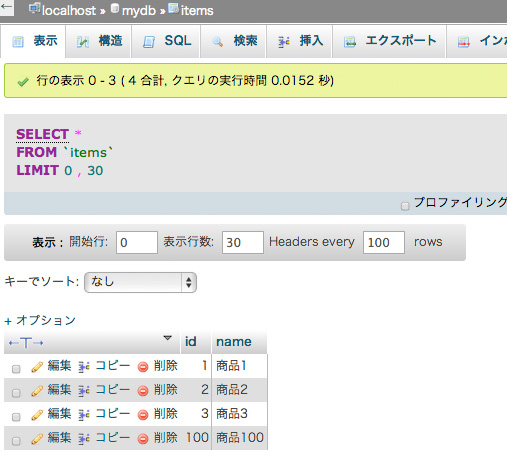Click 編集 link for 商品1 row
Viewport: 507px width, 456px height.
[x=59, y=366]
